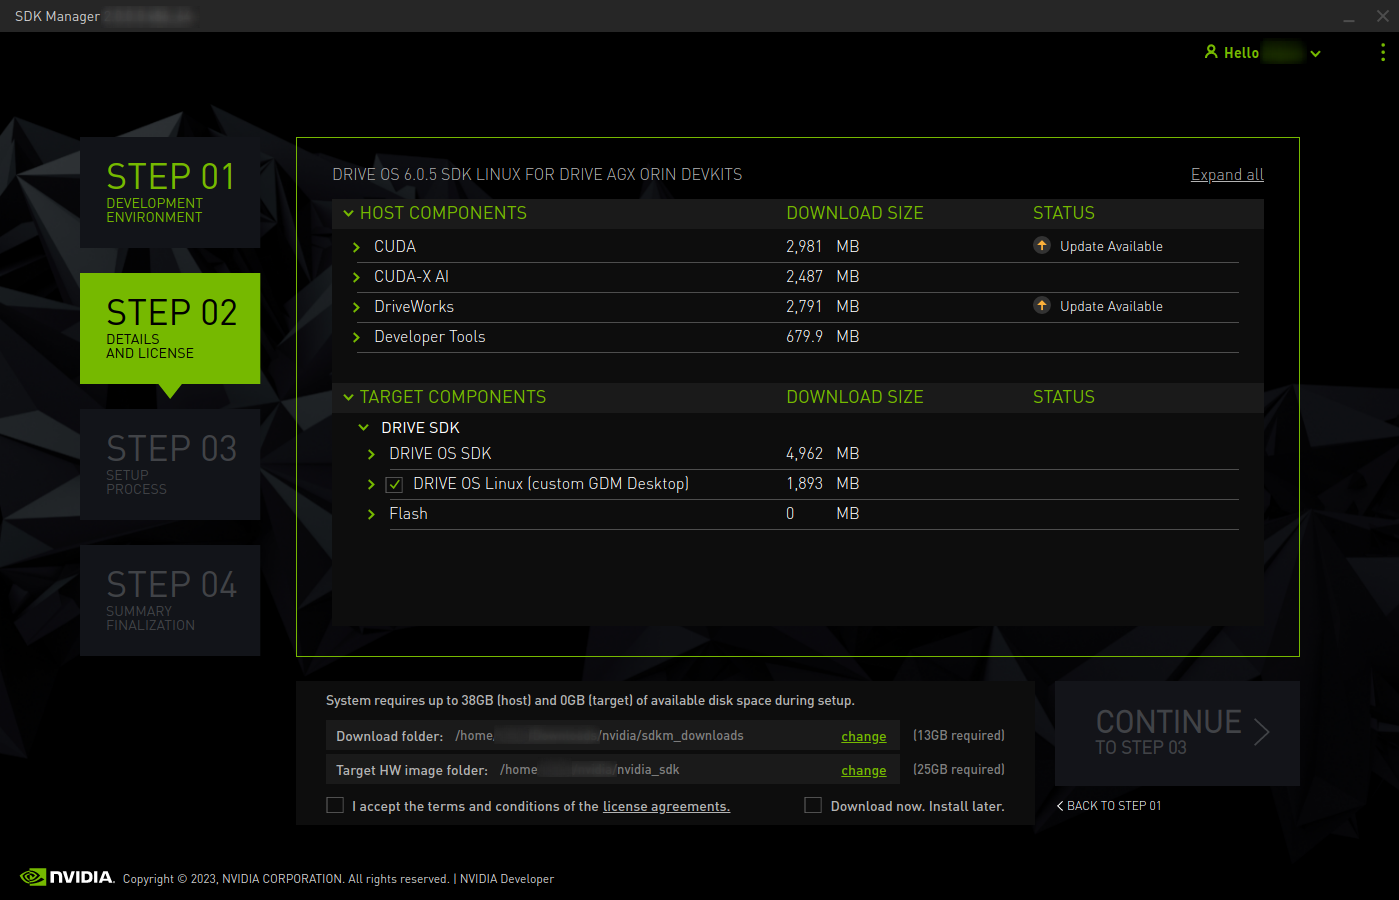
Task: Close the SDK Manager window
Action: click(x=1382, y=16)
